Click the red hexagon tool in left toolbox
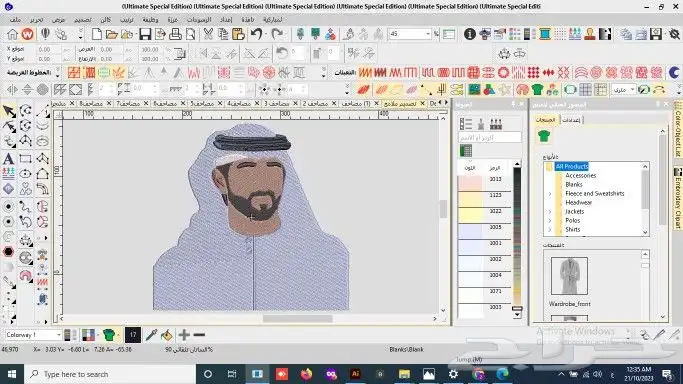This screenshot has height=384, width=683. click(8, 252)
